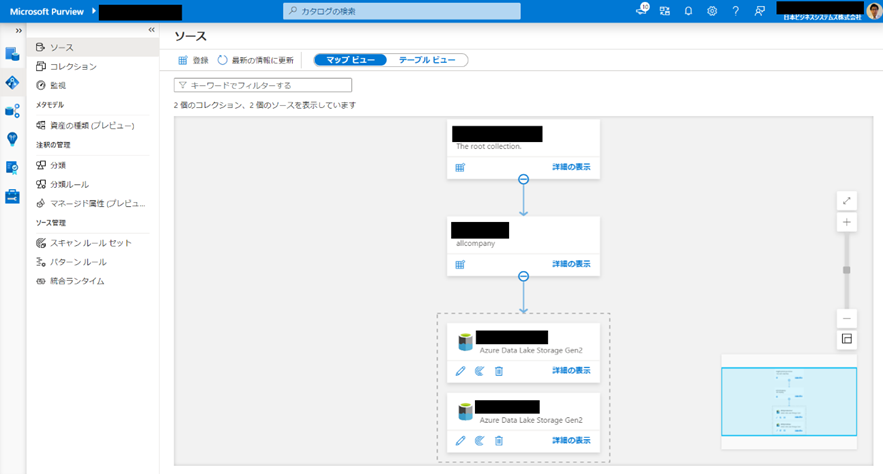The height and width of the screenshot is (474, 883).
Task: Open コレクション in the side menu
Action: coord(92,66)
